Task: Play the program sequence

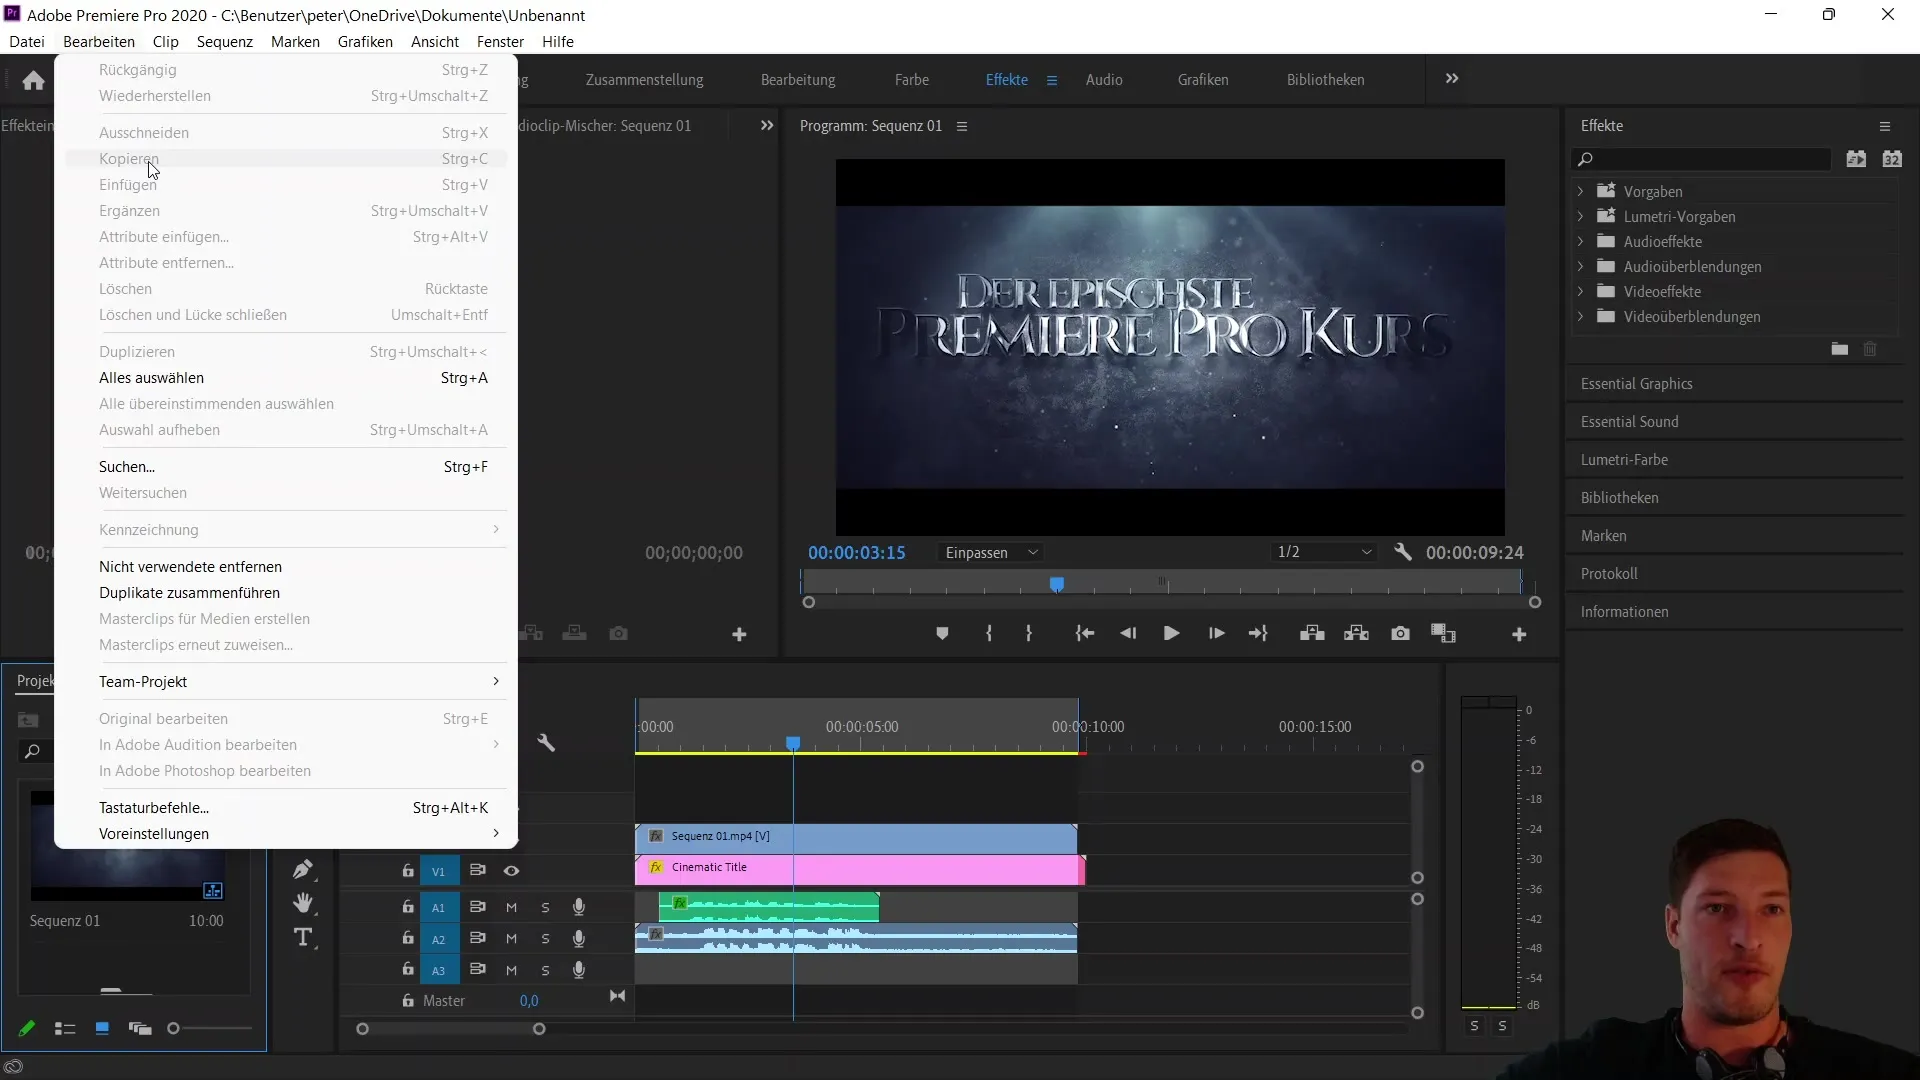Action: click(x=1171, y=634)
